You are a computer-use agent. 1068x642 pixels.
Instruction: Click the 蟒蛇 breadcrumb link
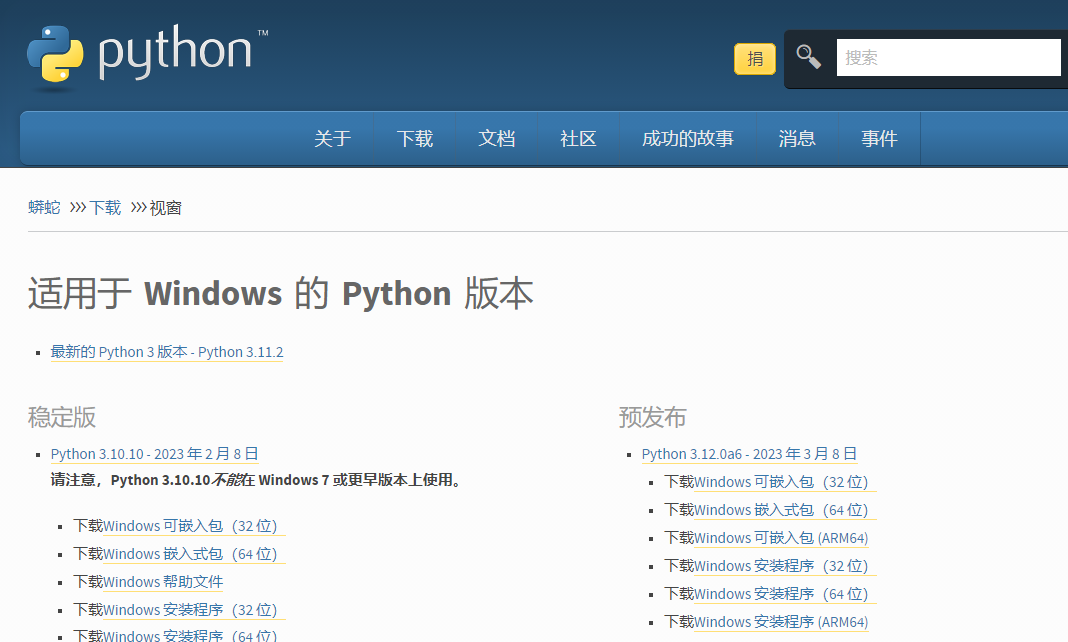[x=44, y=208]
